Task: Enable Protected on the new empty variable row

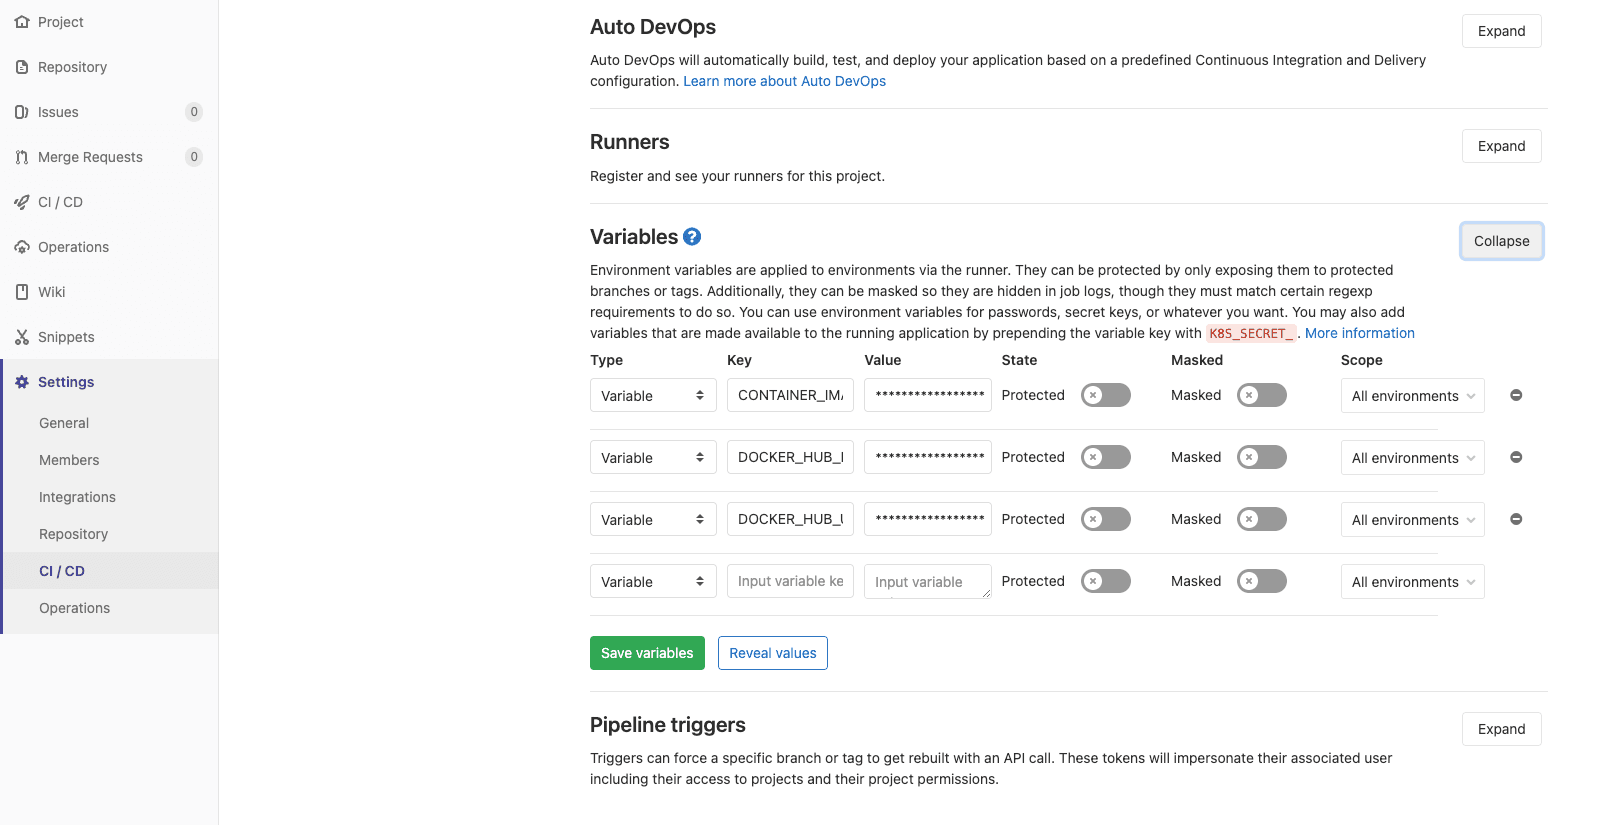Action: (x=1105, y=581)
